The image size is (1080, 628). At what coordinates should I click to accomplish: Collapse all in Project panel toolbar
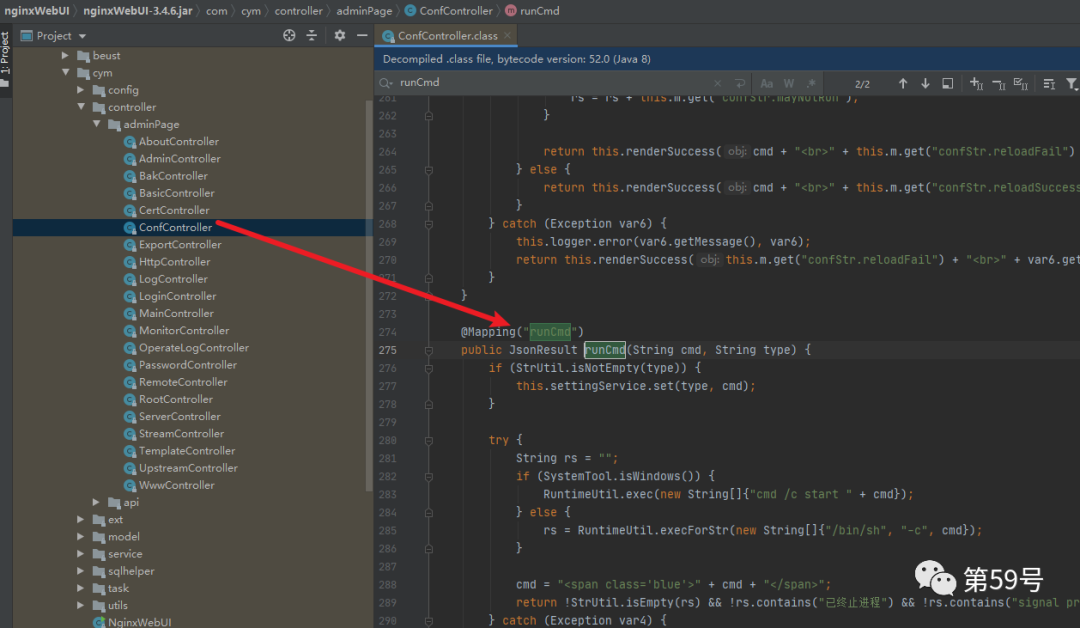tap(311, 35)
